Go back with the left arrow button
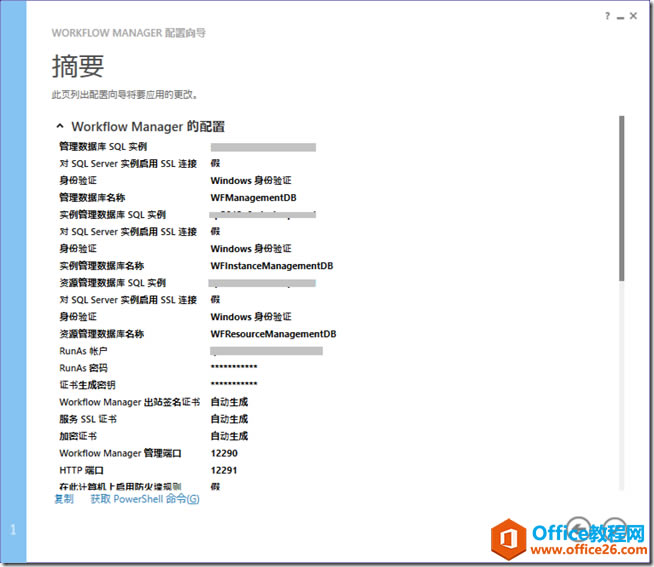654x567 pixels. coord(579,527)
